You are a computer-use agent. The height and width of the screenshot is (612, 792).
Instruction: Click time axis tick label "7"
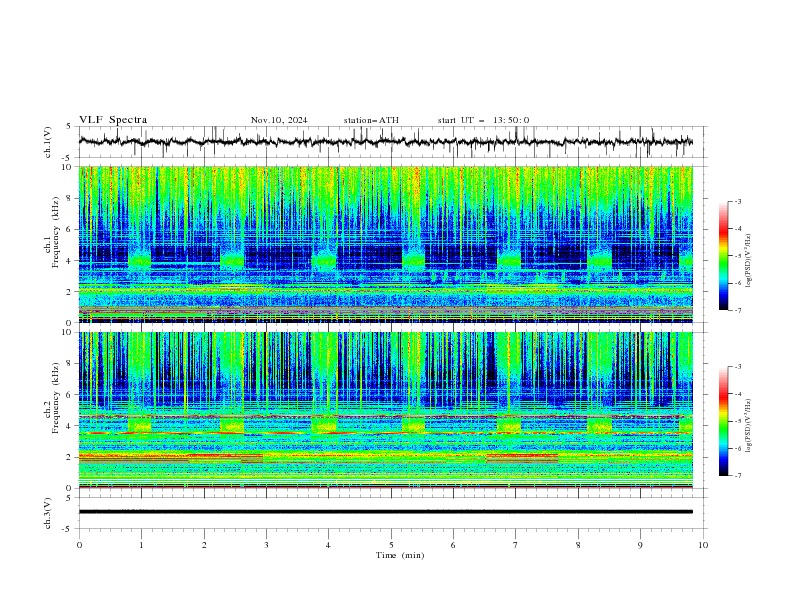pos(516,545)
